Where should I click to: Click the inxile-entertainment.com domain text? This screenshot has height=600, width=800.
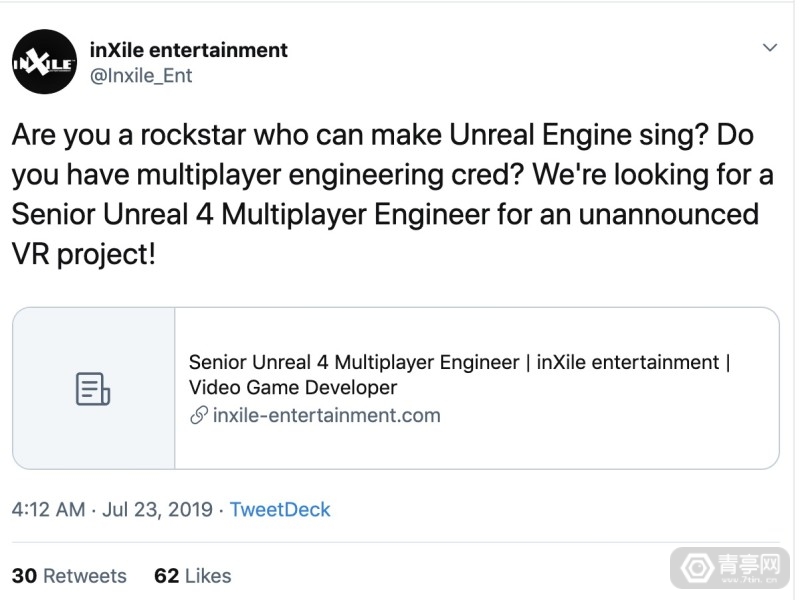point(326,415)
